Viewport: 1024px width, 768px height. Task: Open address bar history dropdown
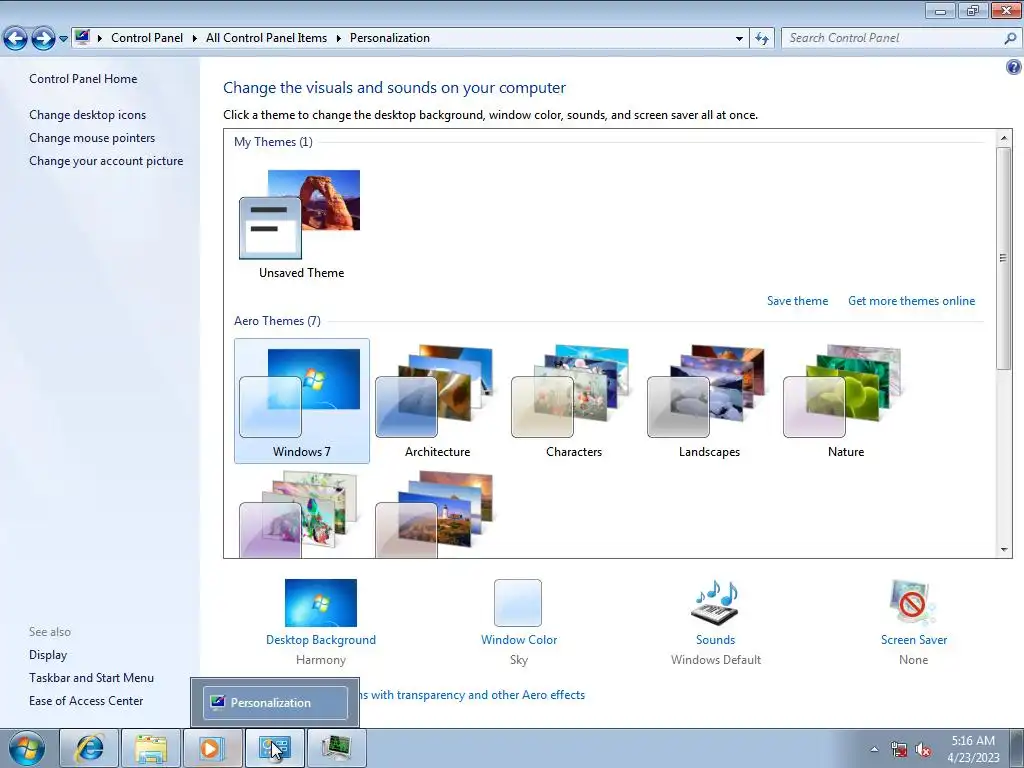(x=739, y=39)
